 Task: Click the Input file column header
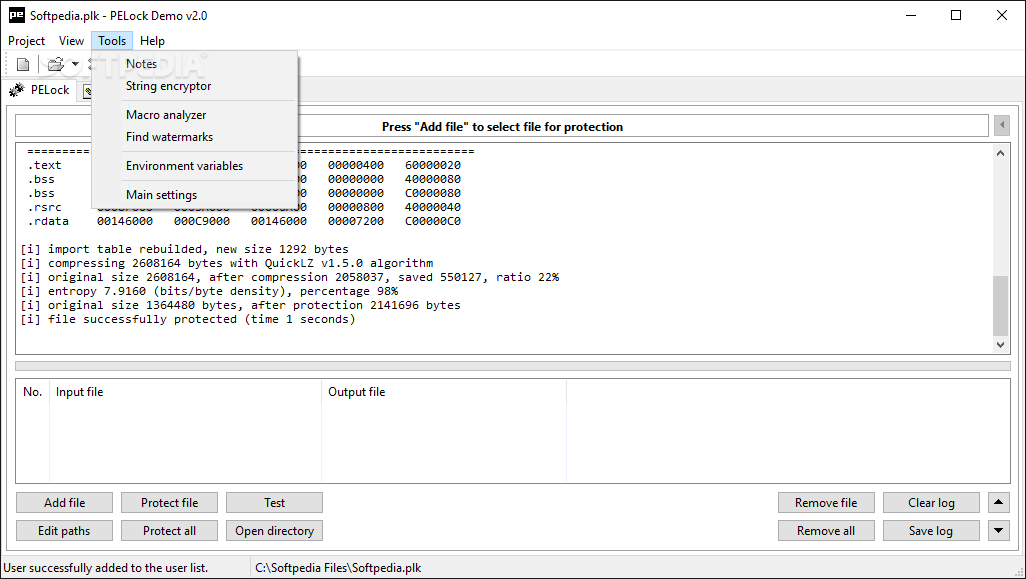click(185, 392)
